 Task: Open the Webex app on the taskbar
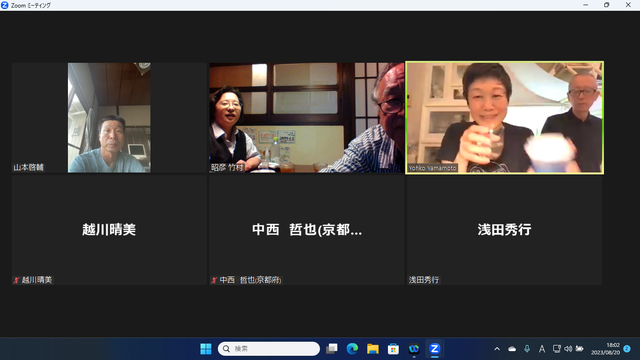(414, 349)
